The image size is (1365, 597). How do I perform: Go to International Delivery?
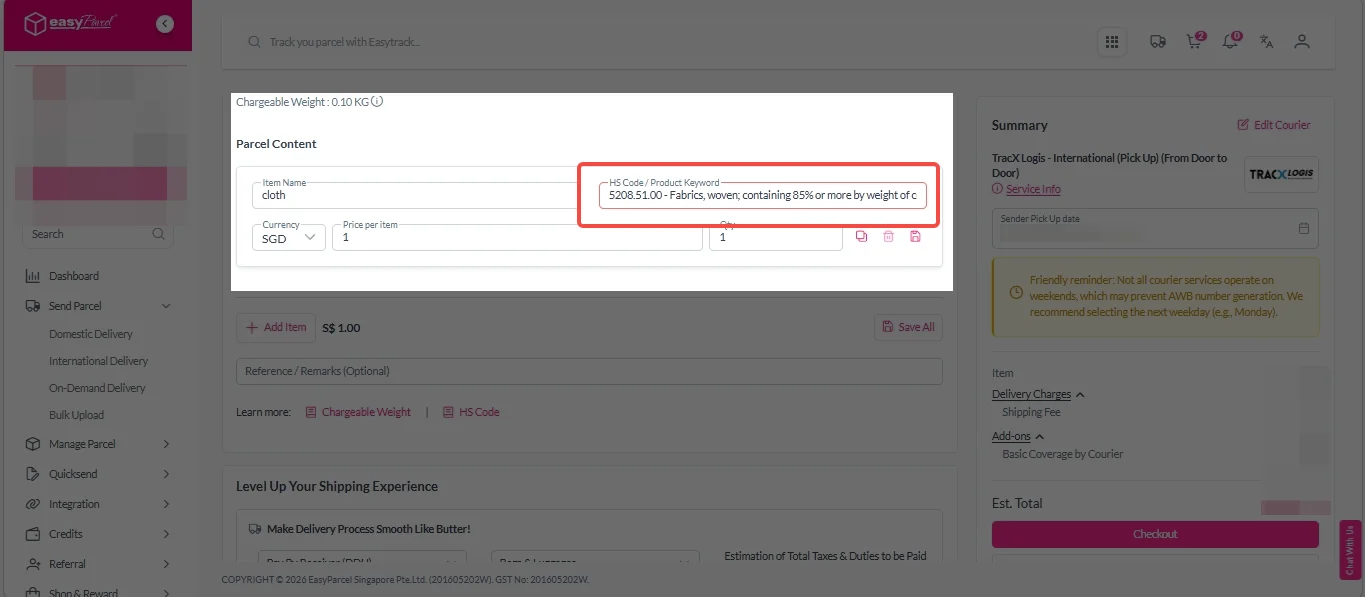98,361
